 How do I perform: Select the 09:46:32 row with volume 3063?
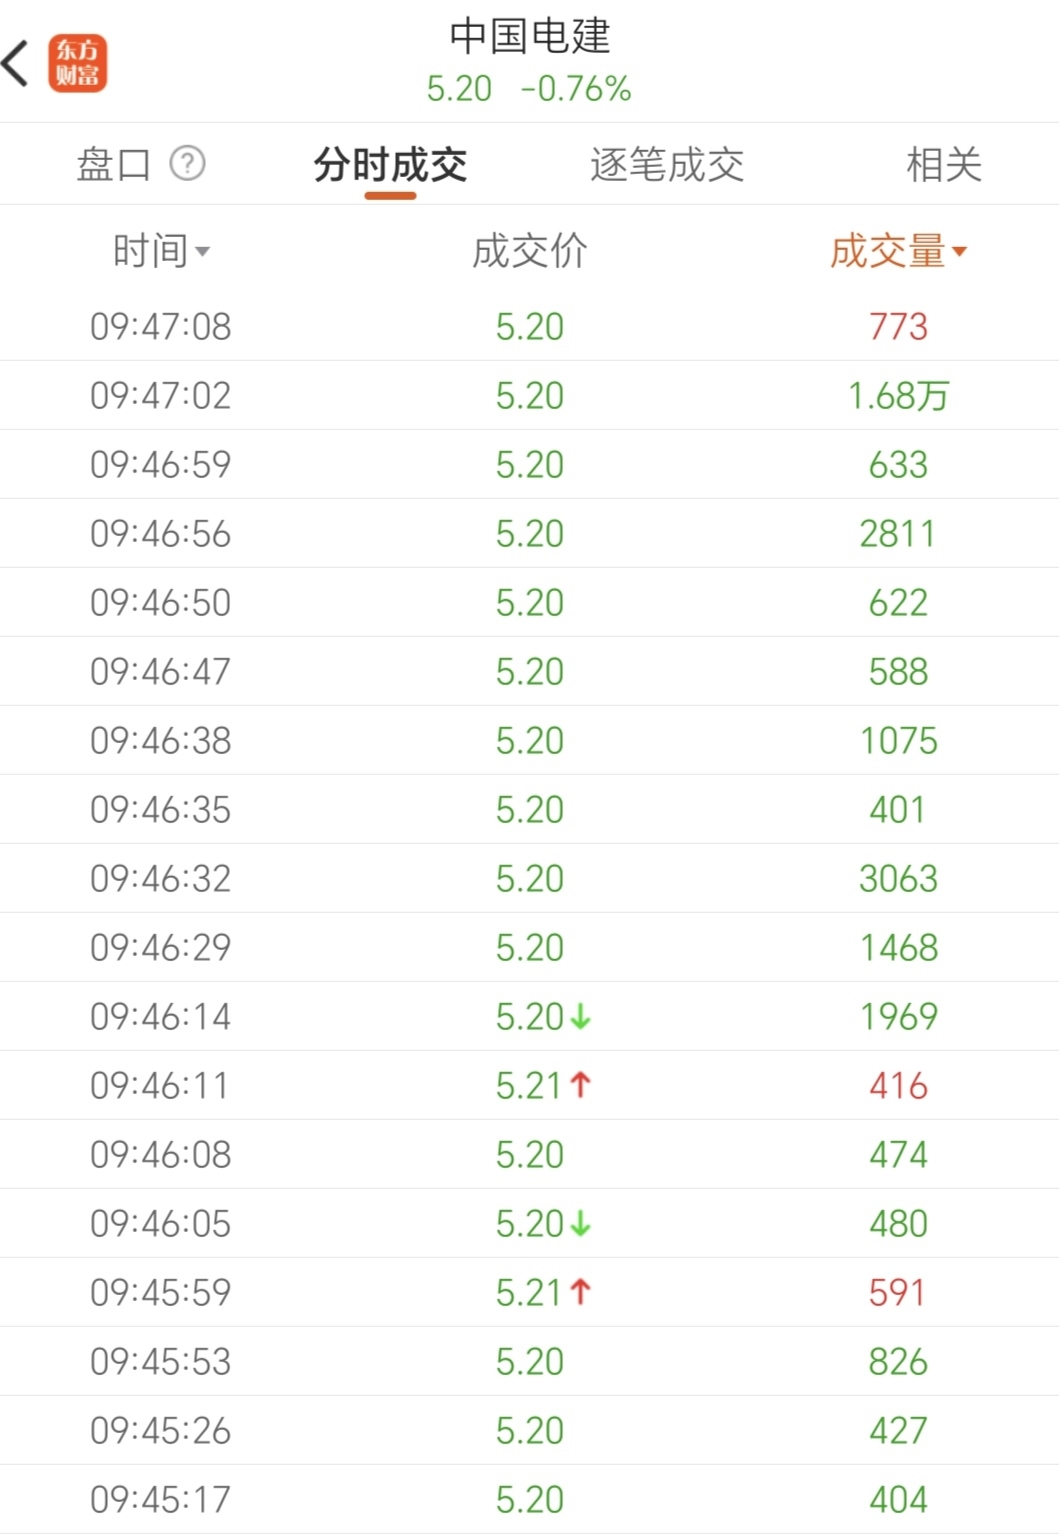529,879
